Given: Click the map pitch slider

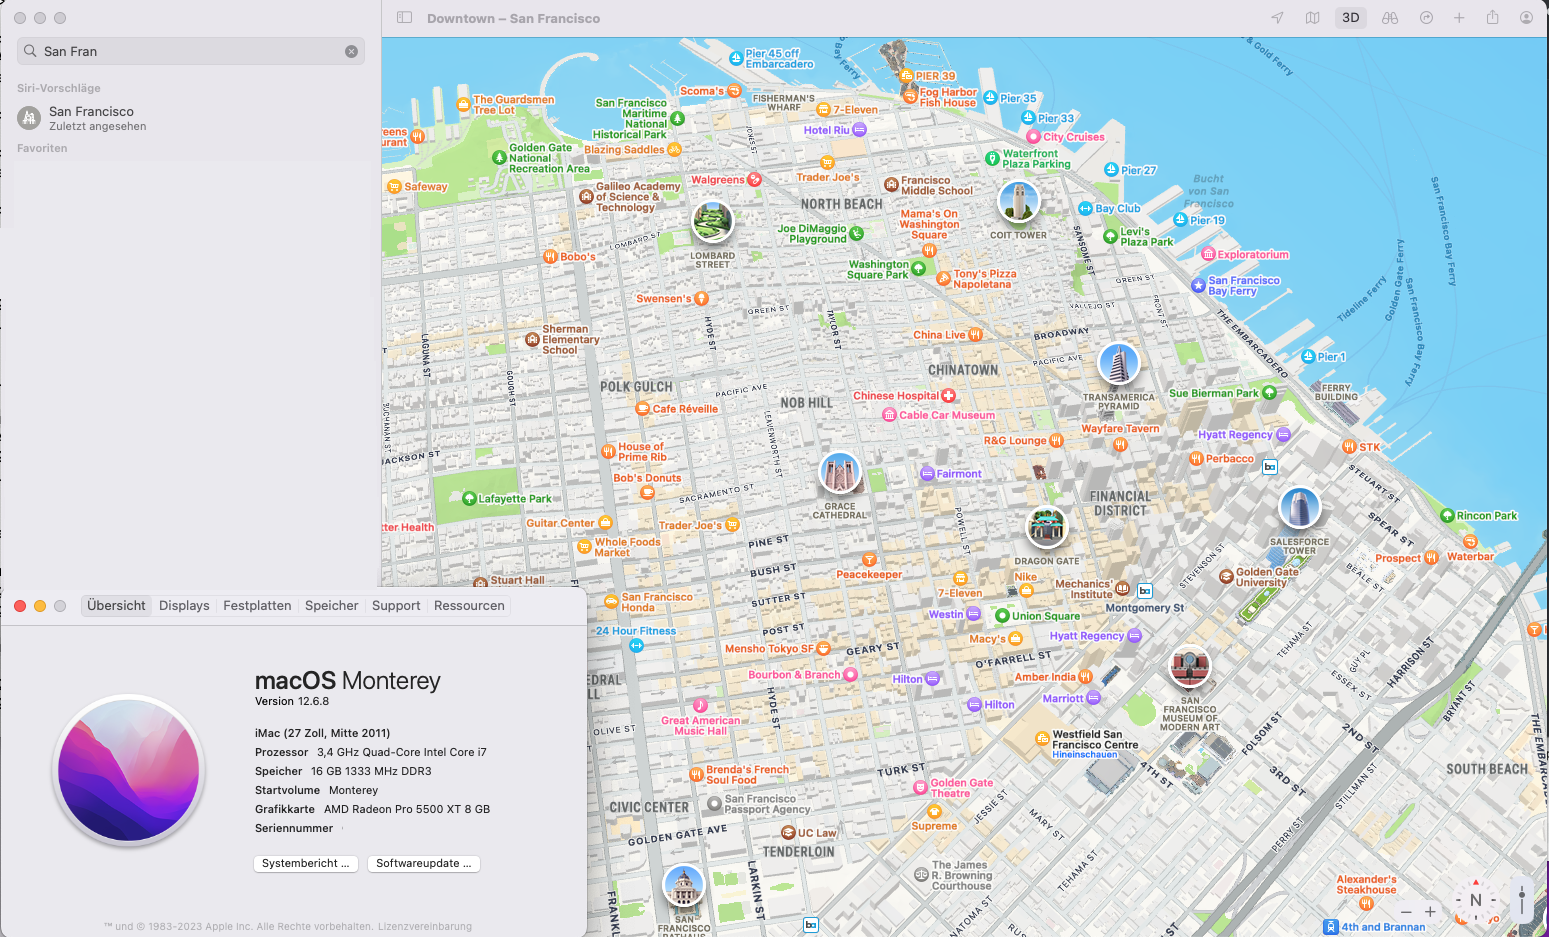Looking at the screenshot, I should coord(1522,901).
